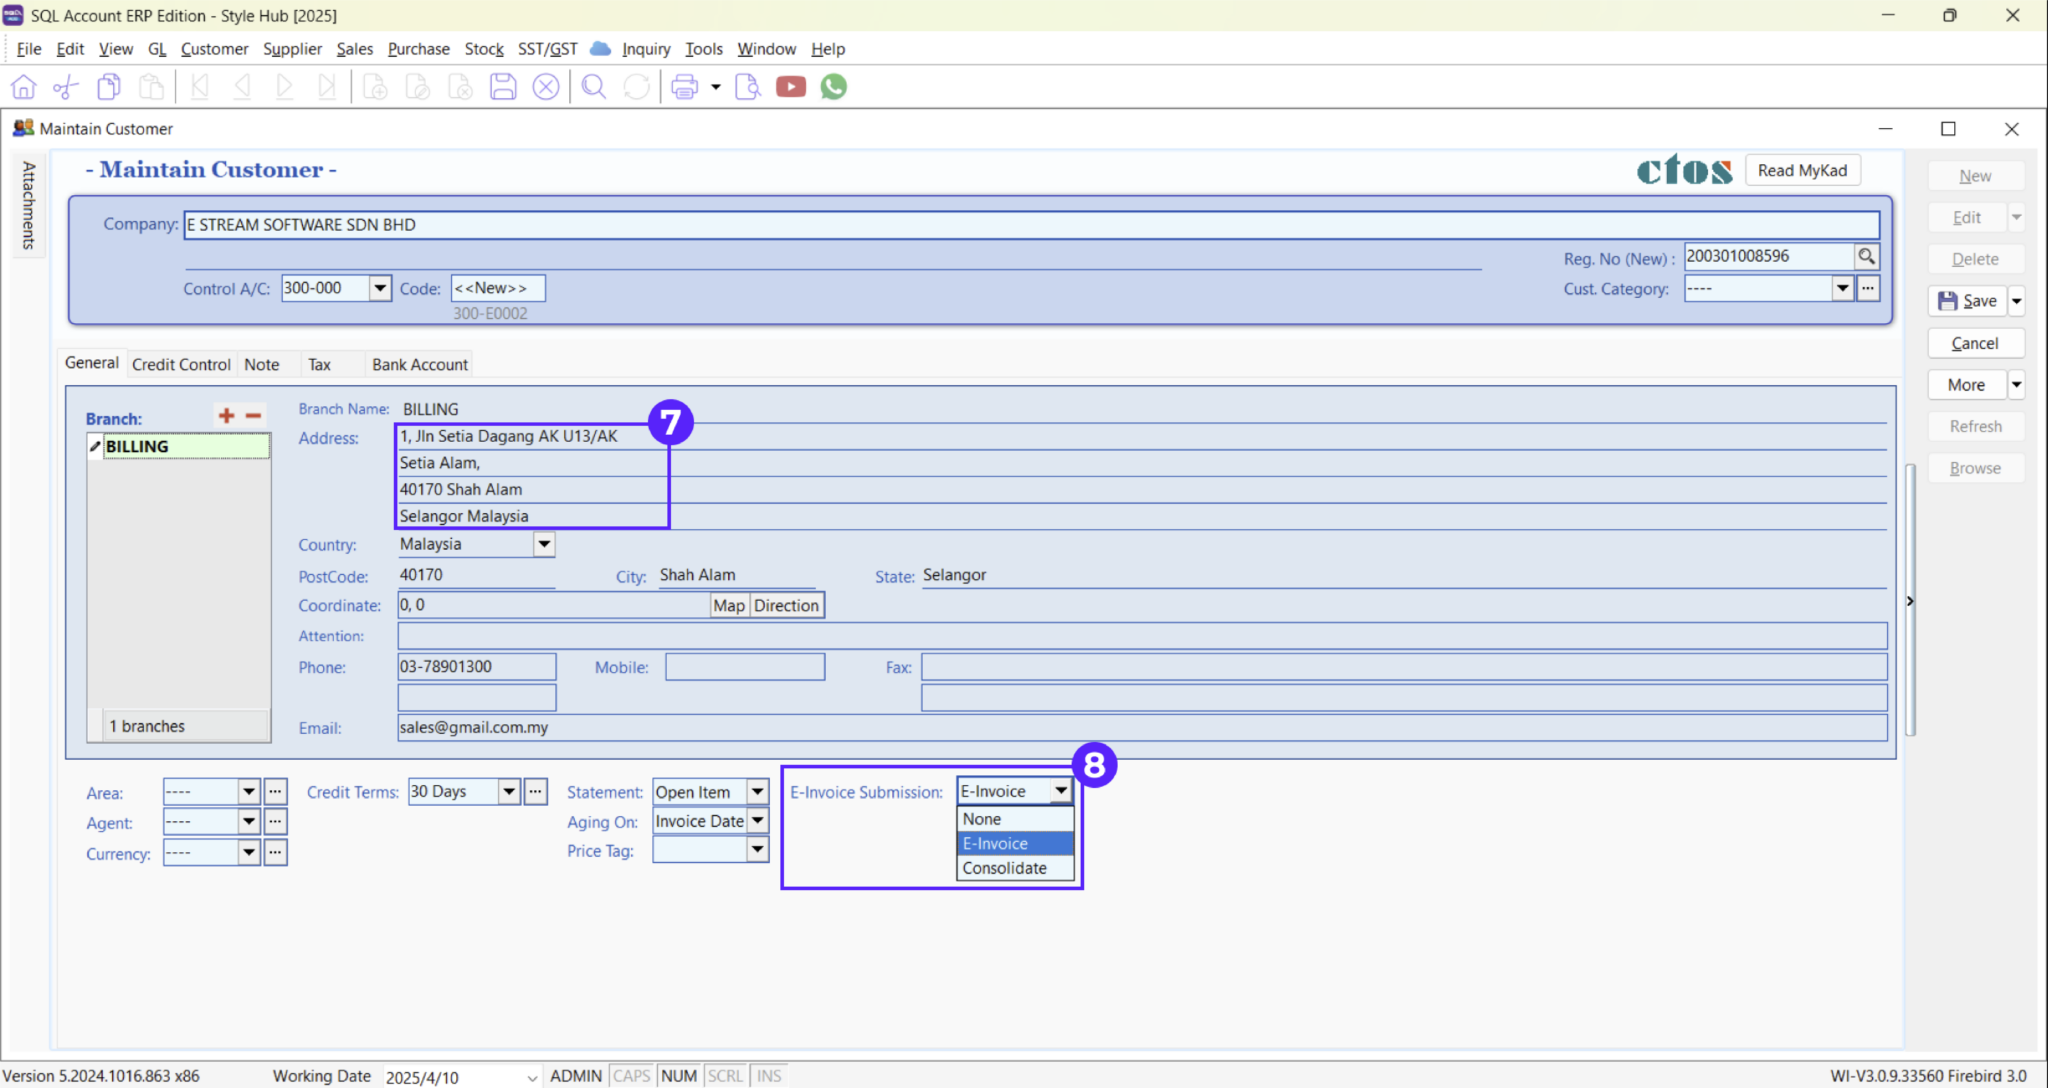Click the Read MyKad button
The width and height of the screenshot is (2048, 1088).
click(x=1802, y=169)
